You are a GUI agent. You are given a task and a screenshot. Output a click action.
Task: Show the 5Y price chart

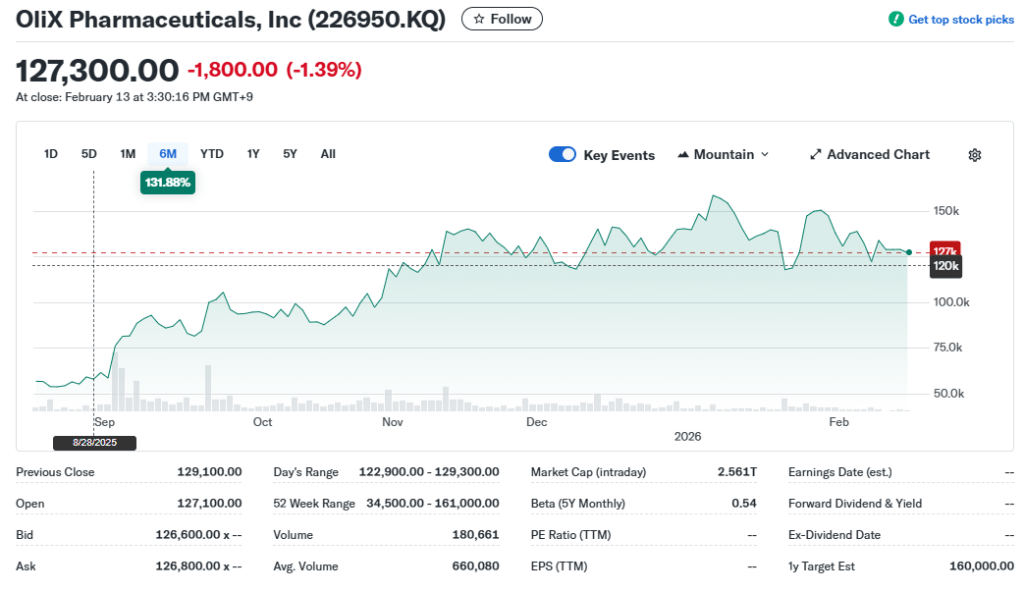pos(290,154)
